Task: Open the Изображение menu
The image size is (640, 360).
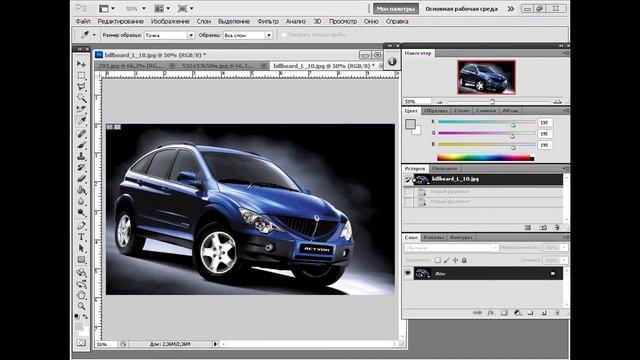Action: click(170, 21)
